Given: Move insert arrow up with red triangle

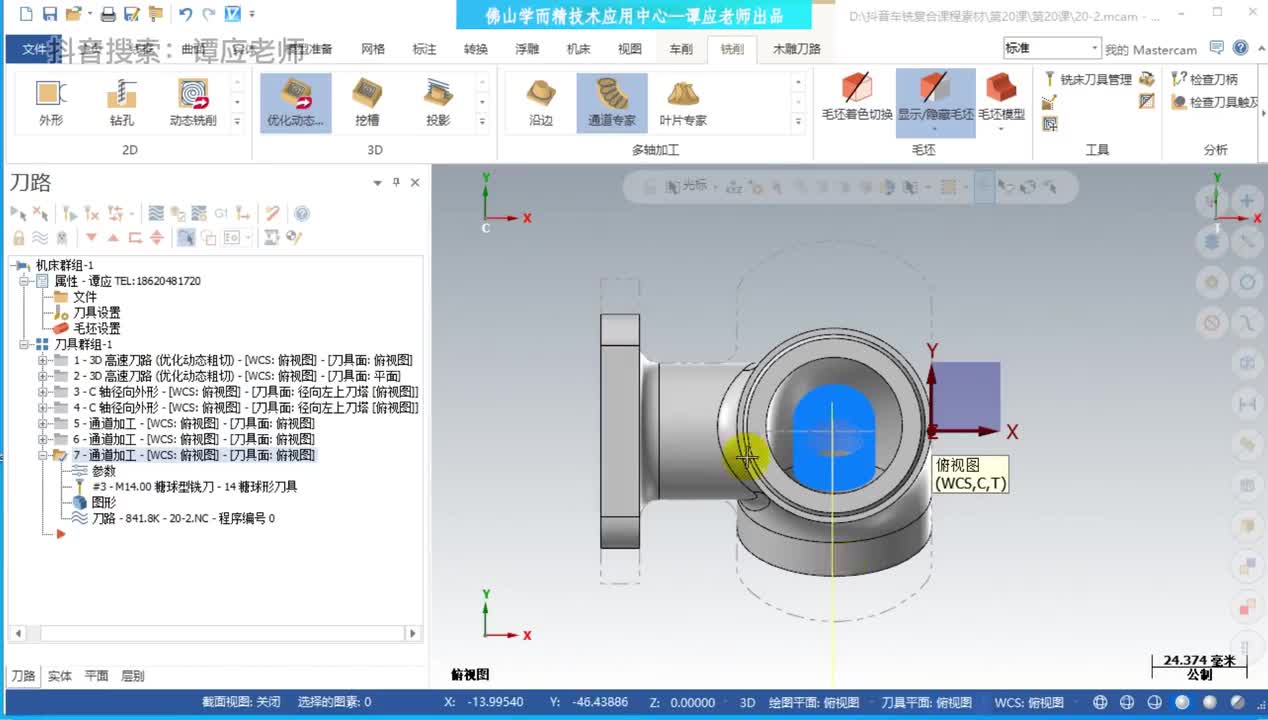Looking at the screenshot, I should pos(113,237).
